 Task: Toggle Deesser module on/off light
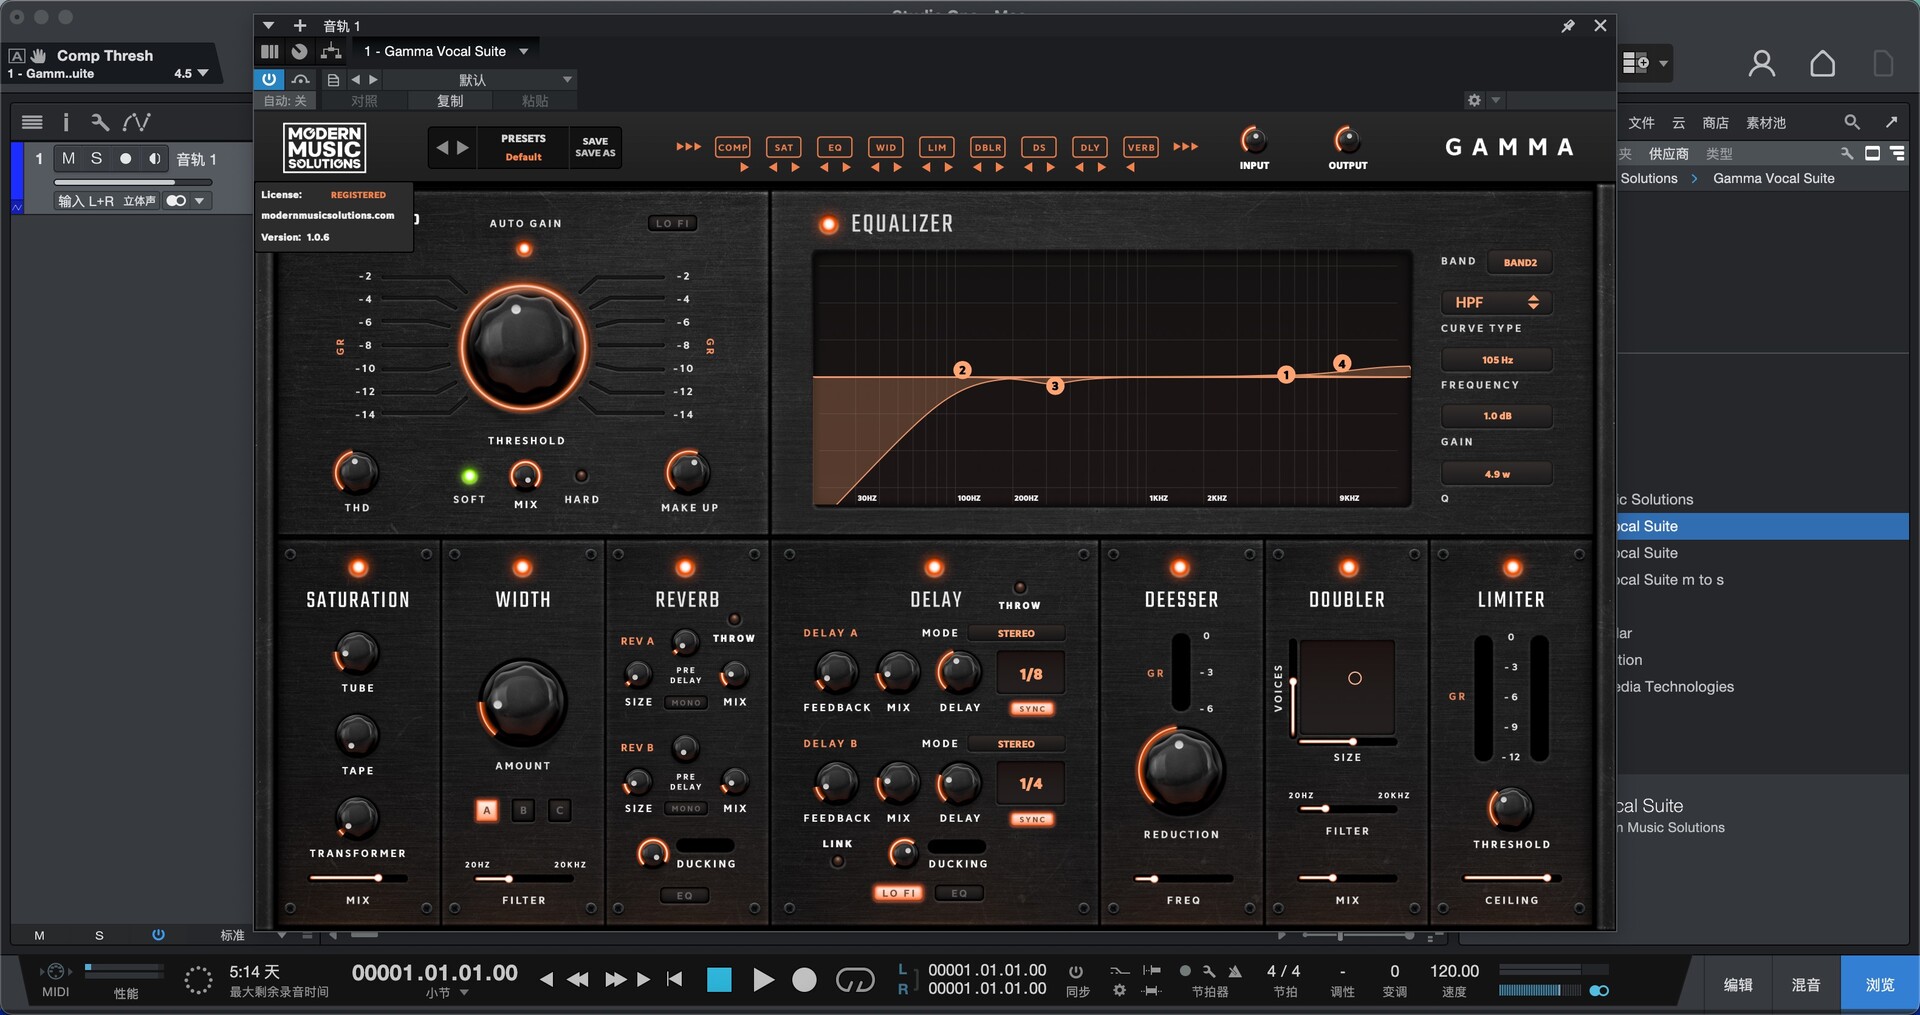[x=1180, y=568]
